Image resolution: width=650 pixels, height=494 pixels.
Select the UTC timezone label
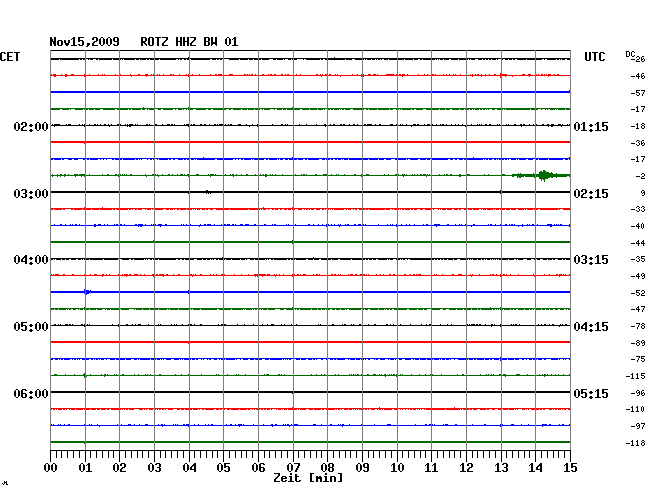594,57
